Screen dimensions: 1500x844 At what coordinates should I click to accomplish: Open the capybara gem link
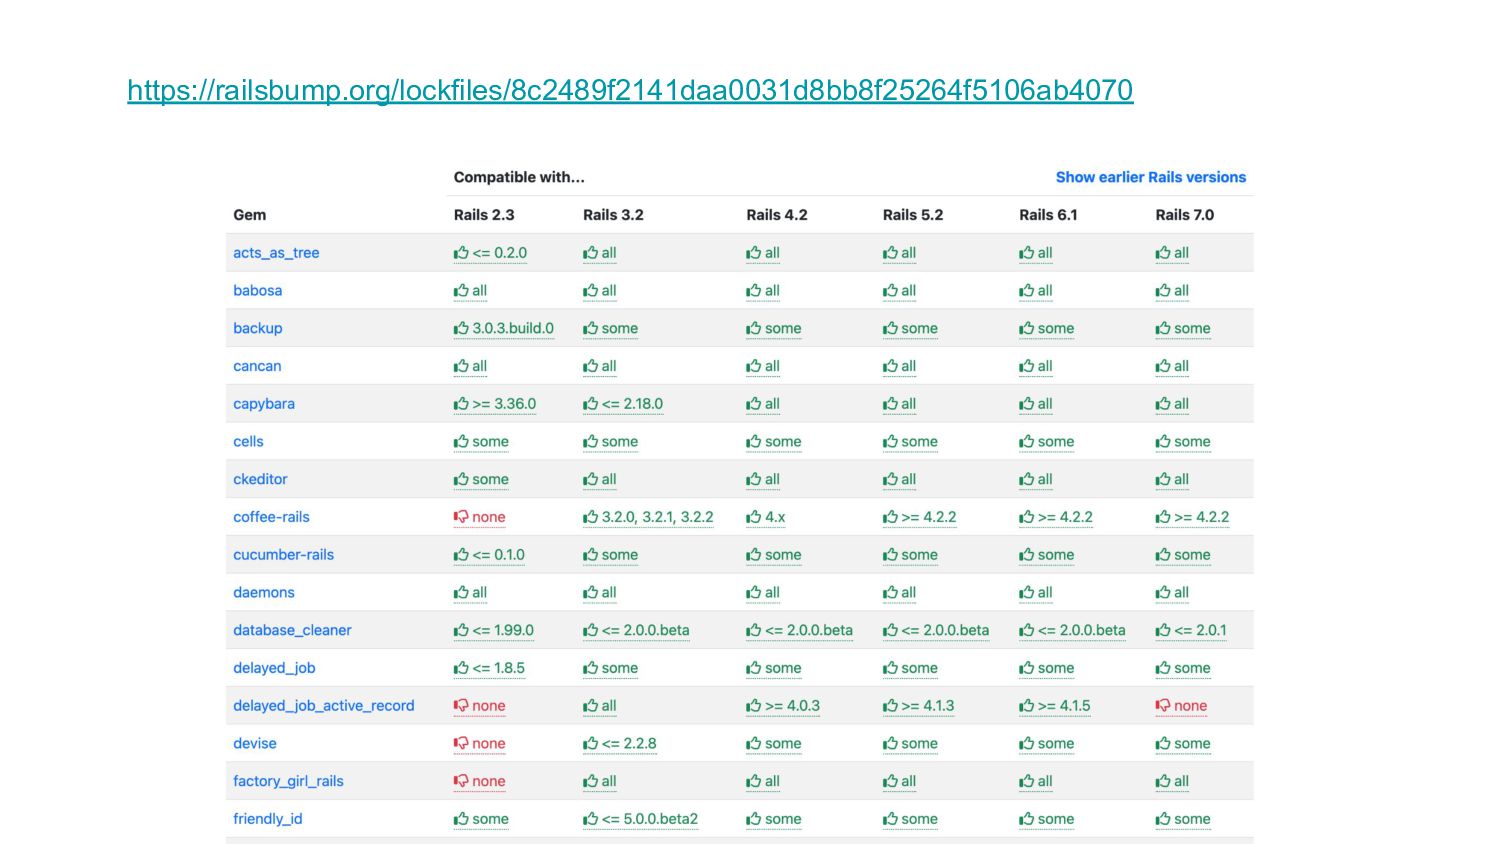[264, 404]
